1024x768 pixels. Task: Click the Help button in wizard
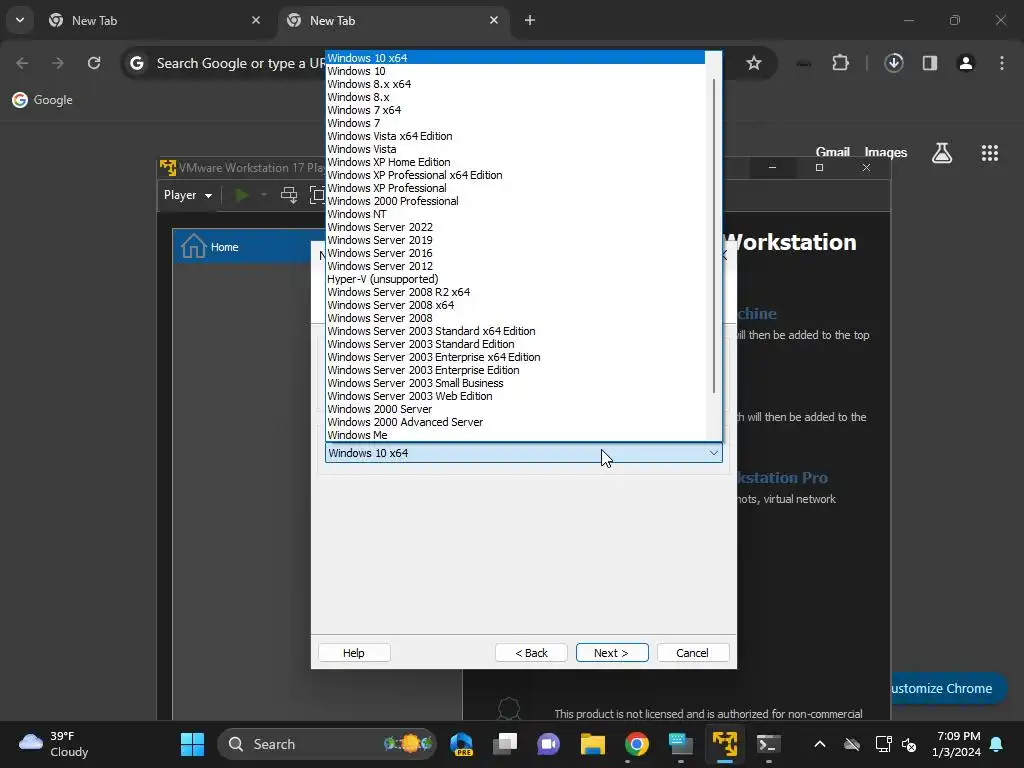tap(354, 652)
